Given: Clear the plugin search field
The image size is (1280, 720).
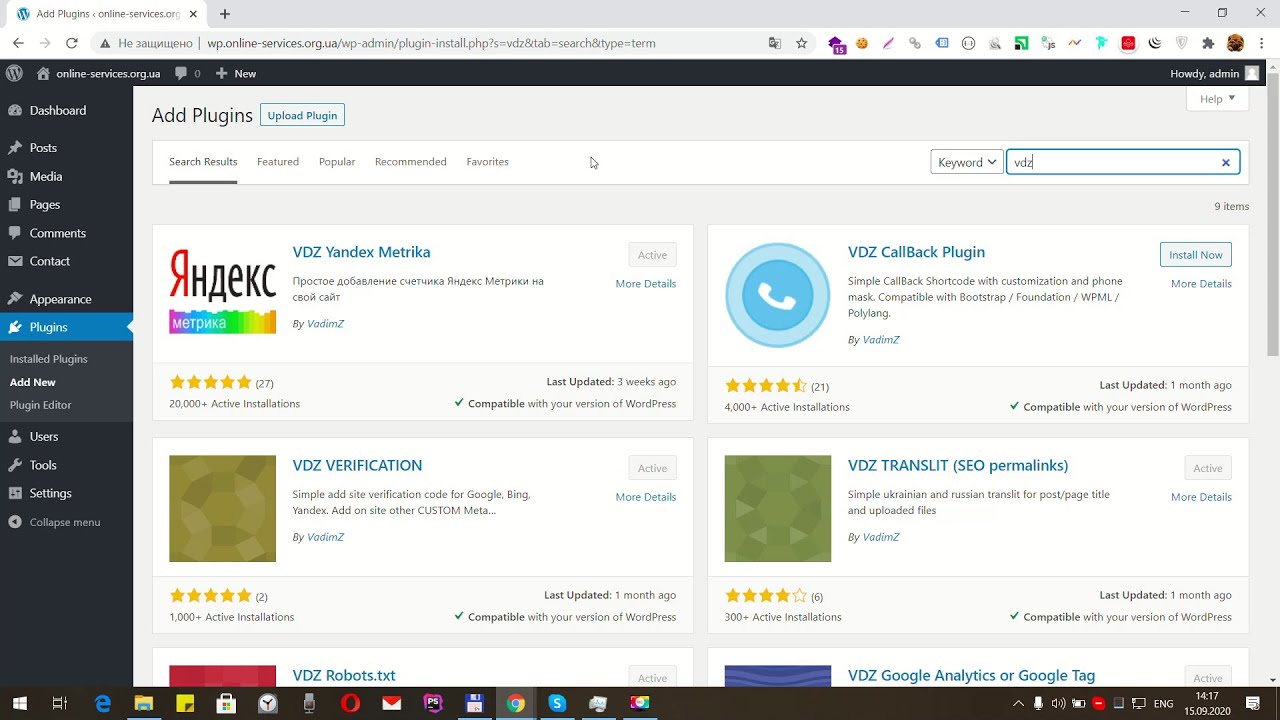Looking at the screenshot, I should click(x=1226, y=163).
